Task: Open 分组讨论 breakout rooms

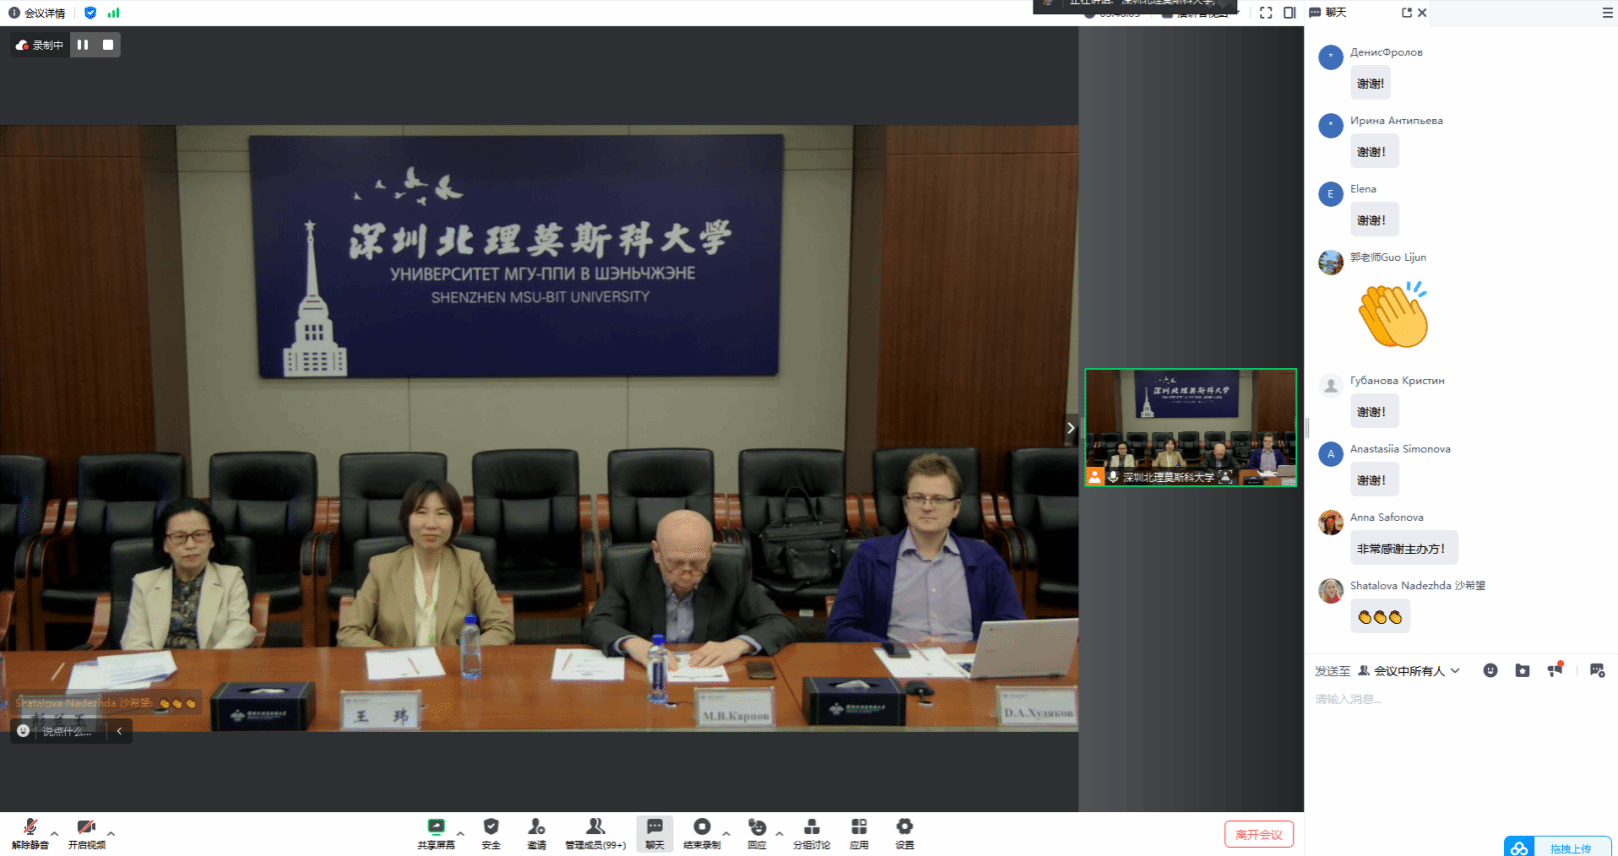Action: click(811, 833)
